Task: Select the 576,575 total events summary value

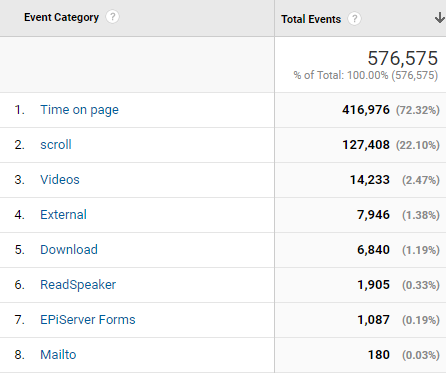Action: click(402, 58)
